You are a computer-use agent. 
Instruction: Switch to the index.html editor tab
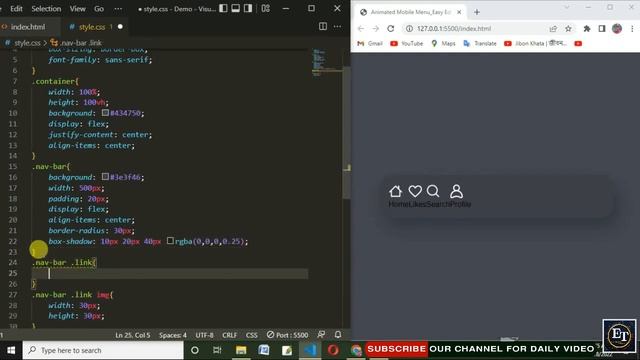(x=28, y=27)
